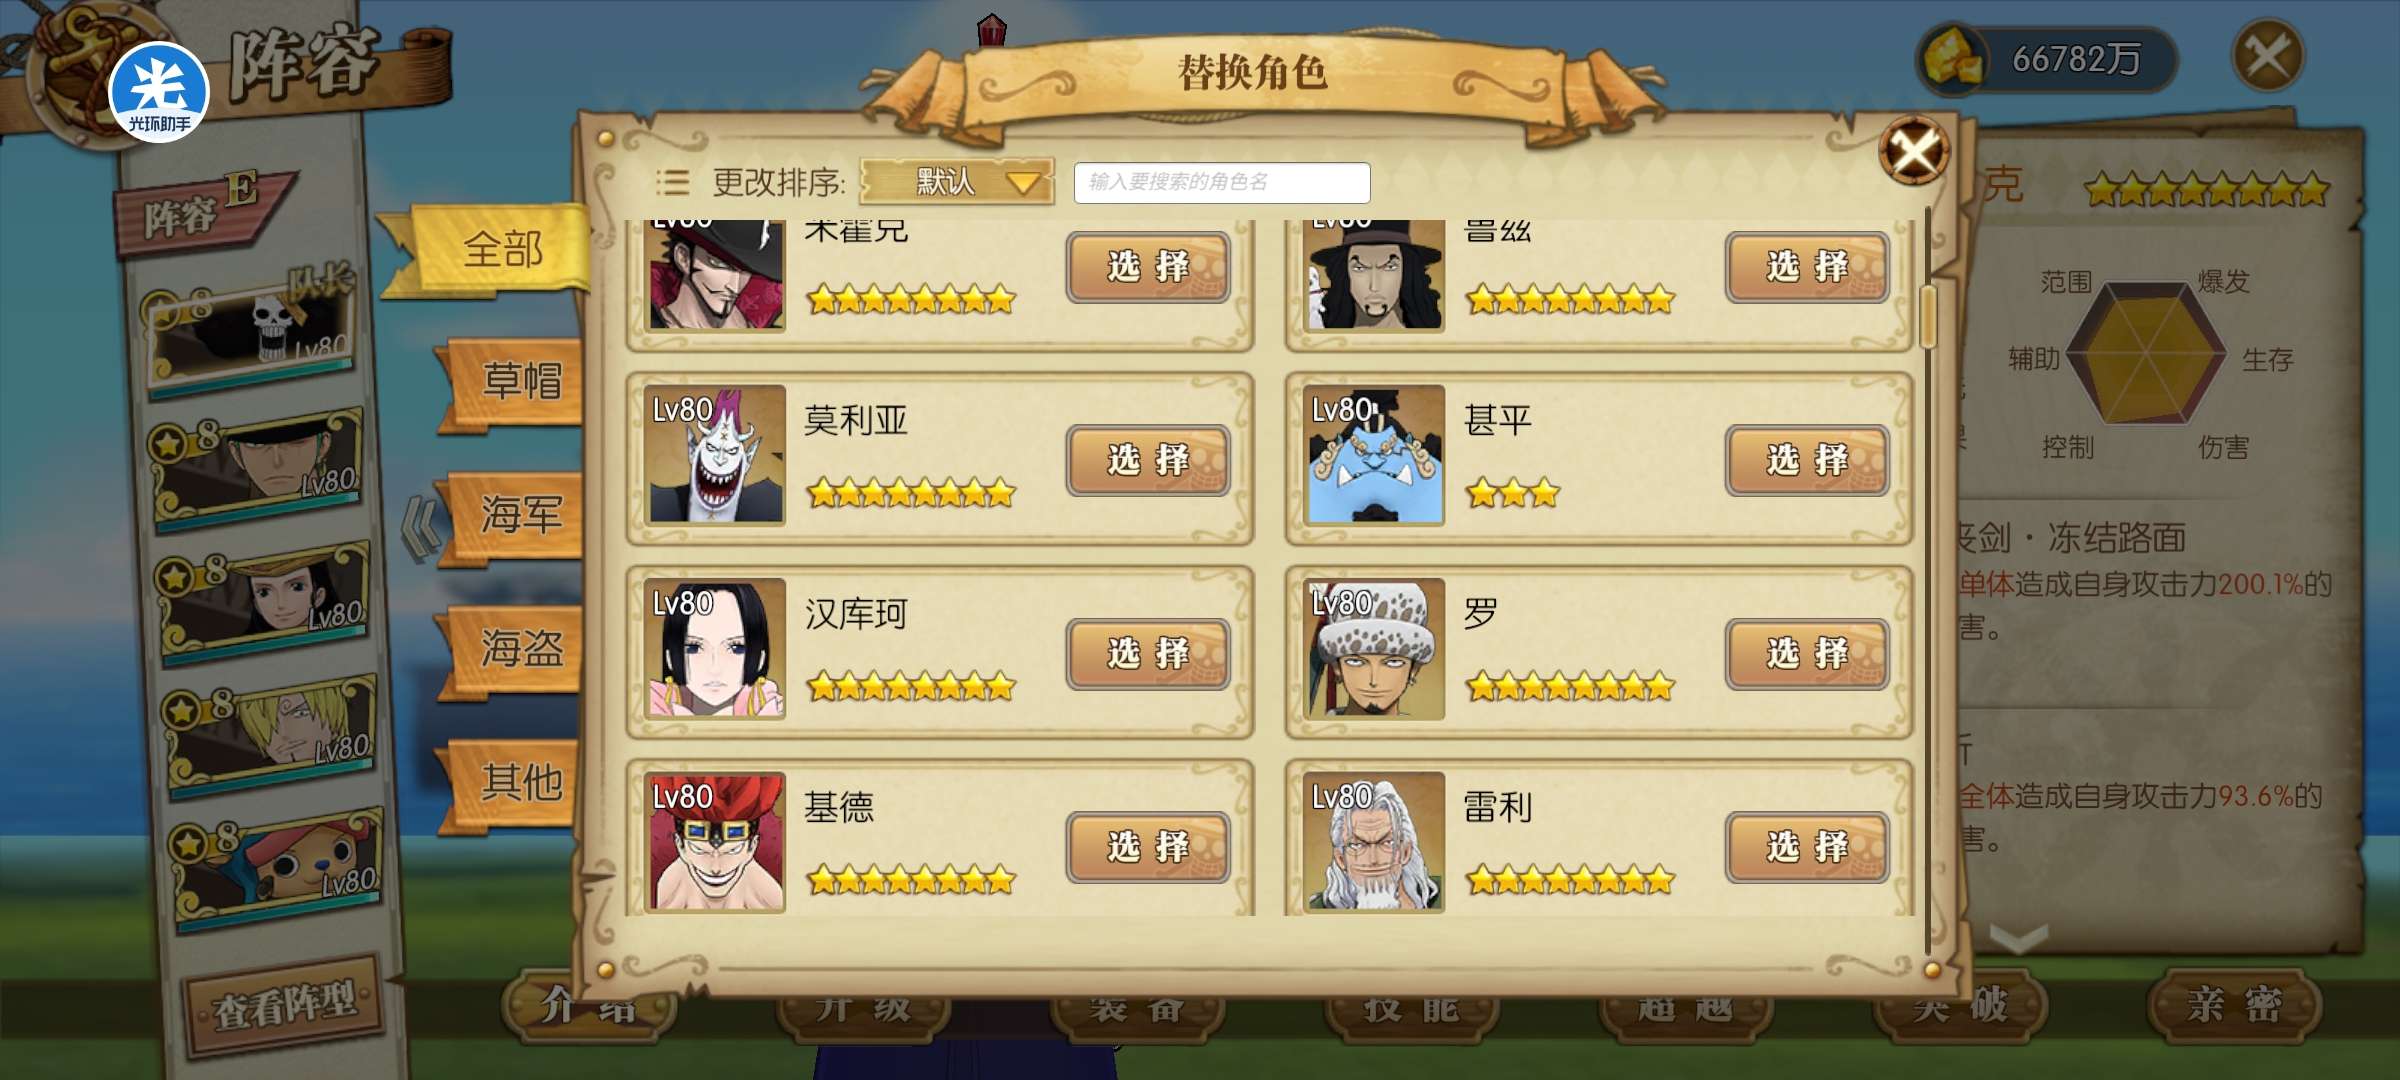This screenshot has width=2400, height=1080.
Task: Click the character list vertical scrollbar
Action: click(1928, 316)
